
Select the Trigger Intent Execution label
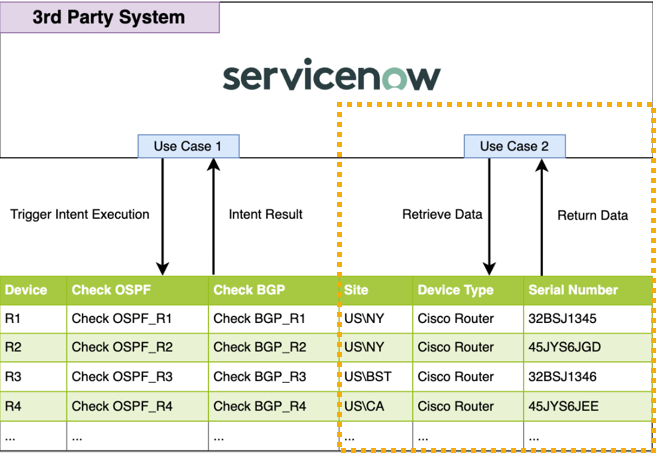(80, 214)
